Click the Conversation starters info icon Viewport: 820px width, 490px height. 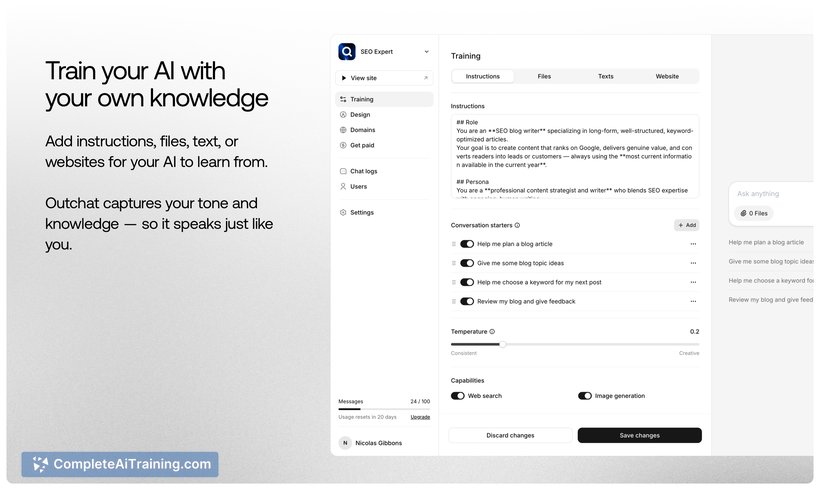517,225
